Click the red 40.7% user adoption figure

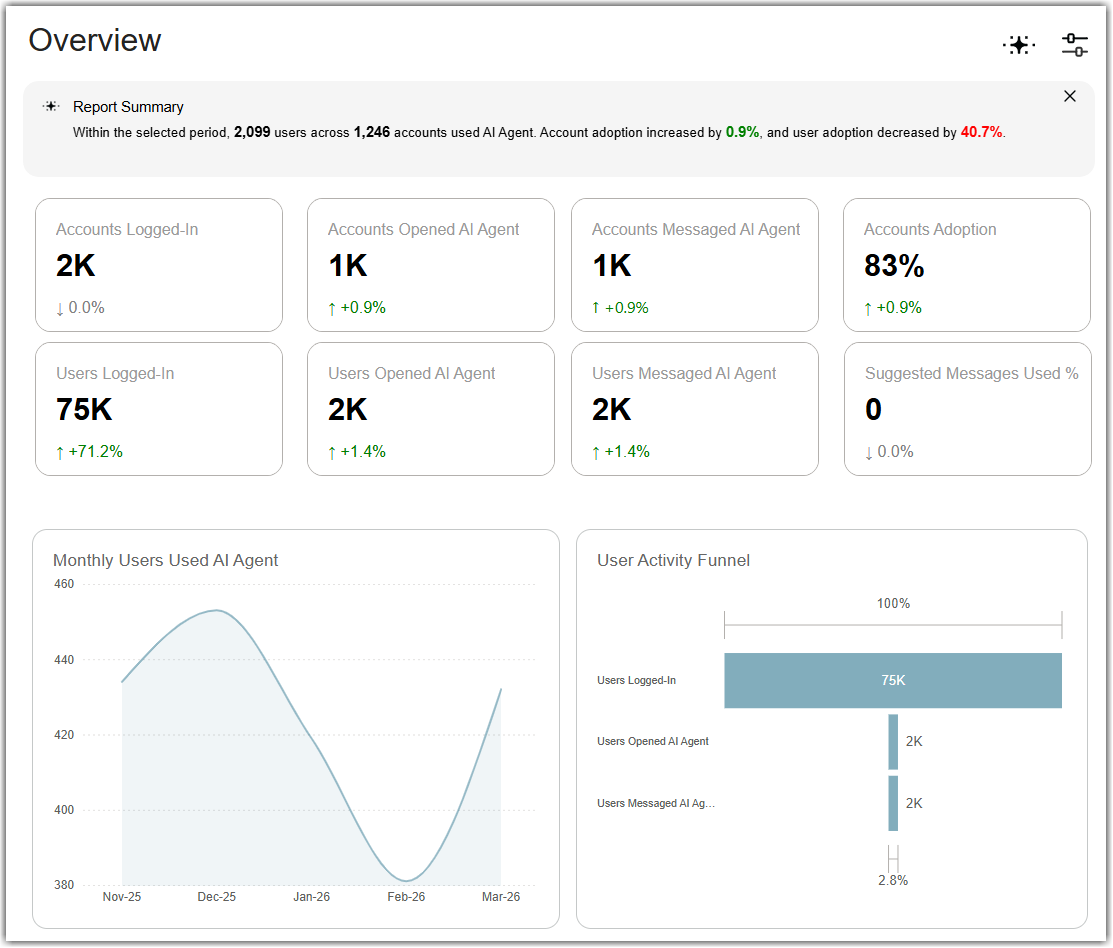(981, 132)
